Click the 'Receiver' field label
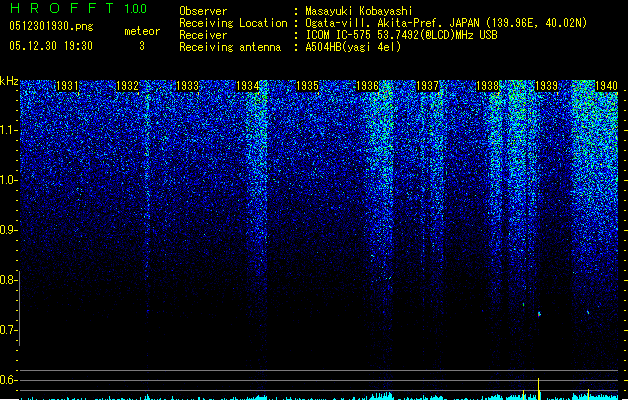629x400 pixels. [x=203, y=35]
